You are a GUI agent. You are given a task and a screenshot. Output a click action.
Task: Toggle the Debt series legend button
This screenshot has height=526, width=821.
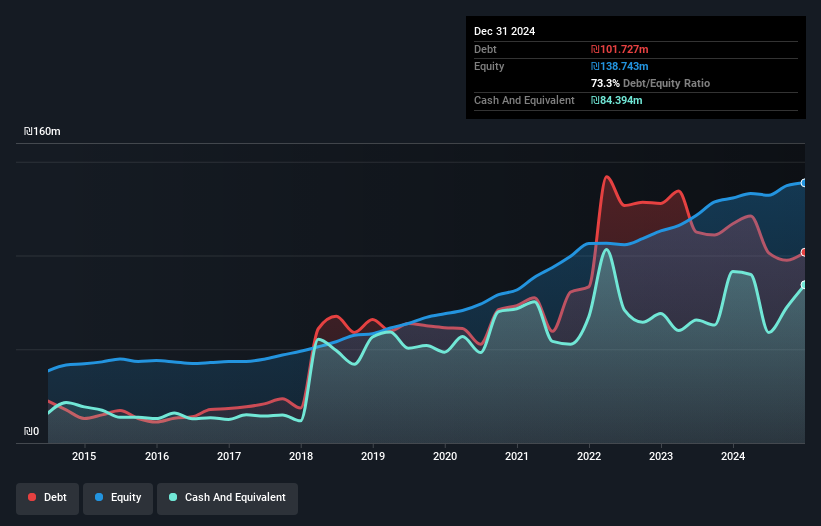coord(47,498)
